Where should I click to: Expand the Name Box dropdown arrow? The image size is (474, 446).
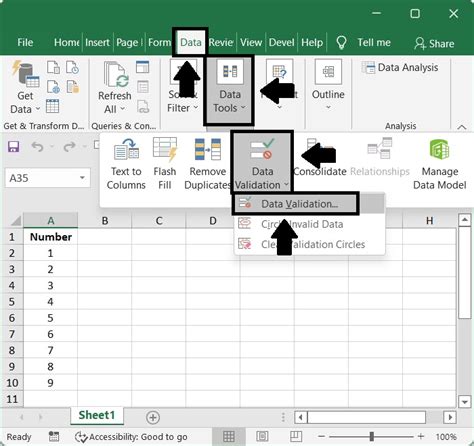82,178
